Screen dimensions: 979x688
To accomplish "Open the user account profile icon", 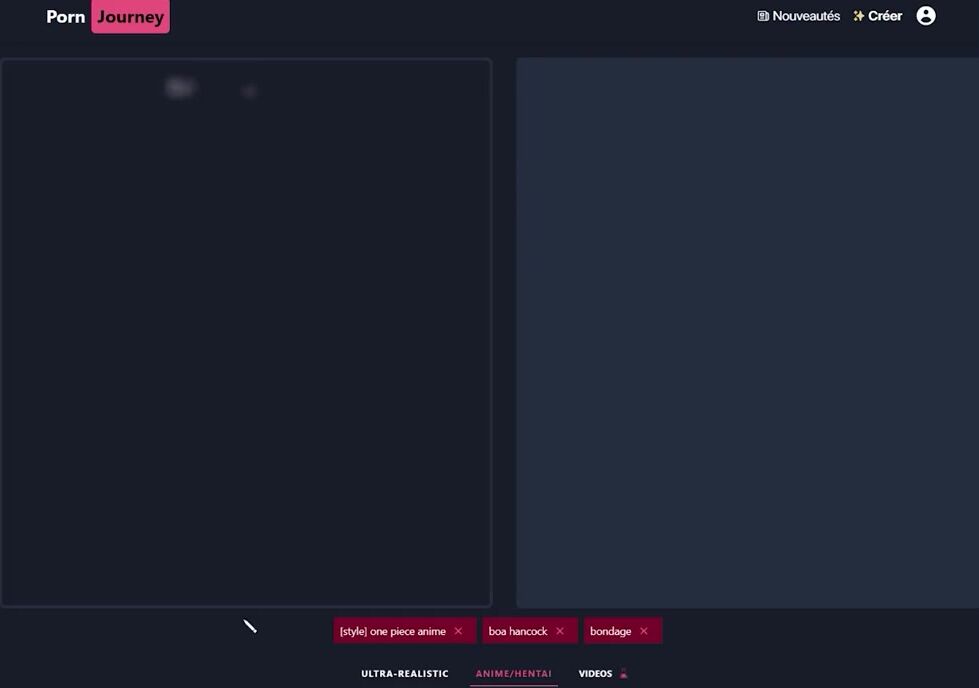I will click(x=926, y=16).
